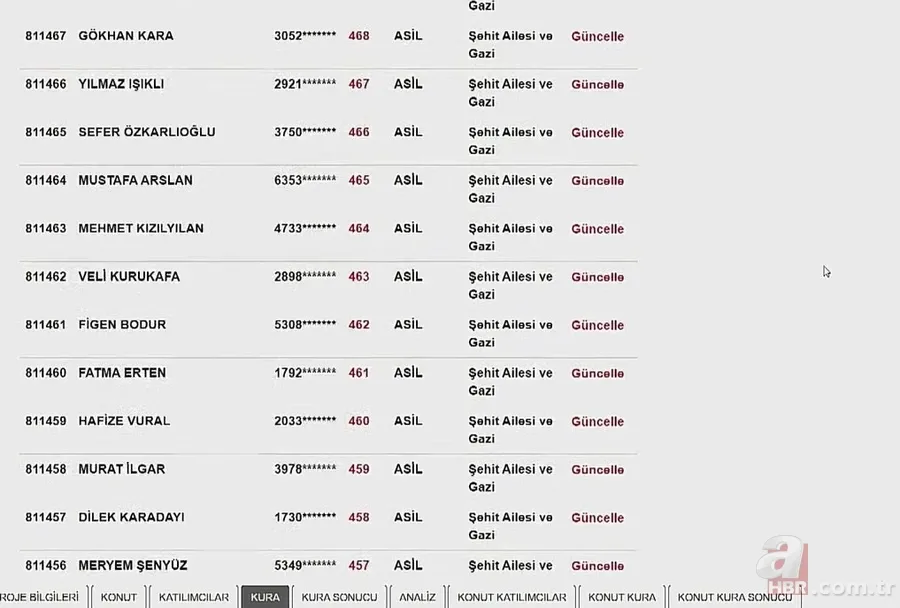Update Veli Kurukafa's entry with Güncelle
Viewport: 900px width, 608px height.
click(x=597, y=277)
